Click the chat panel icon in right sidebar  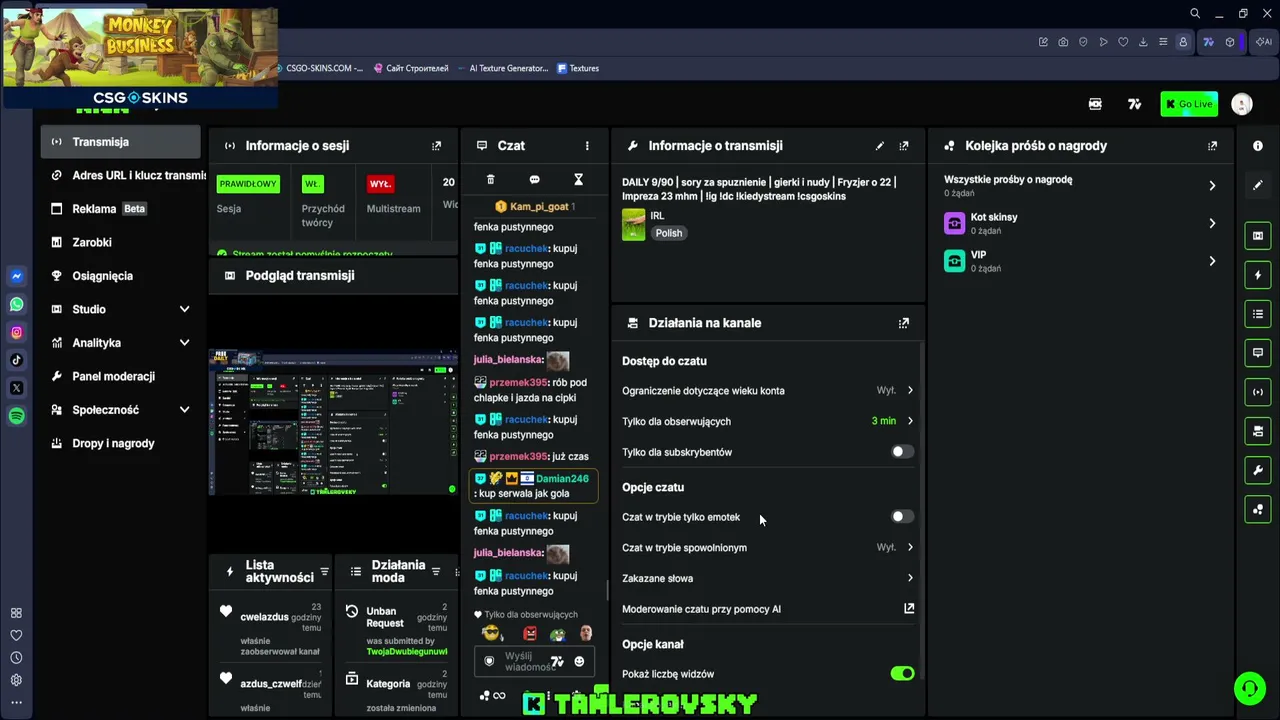tap(1258, 353)
